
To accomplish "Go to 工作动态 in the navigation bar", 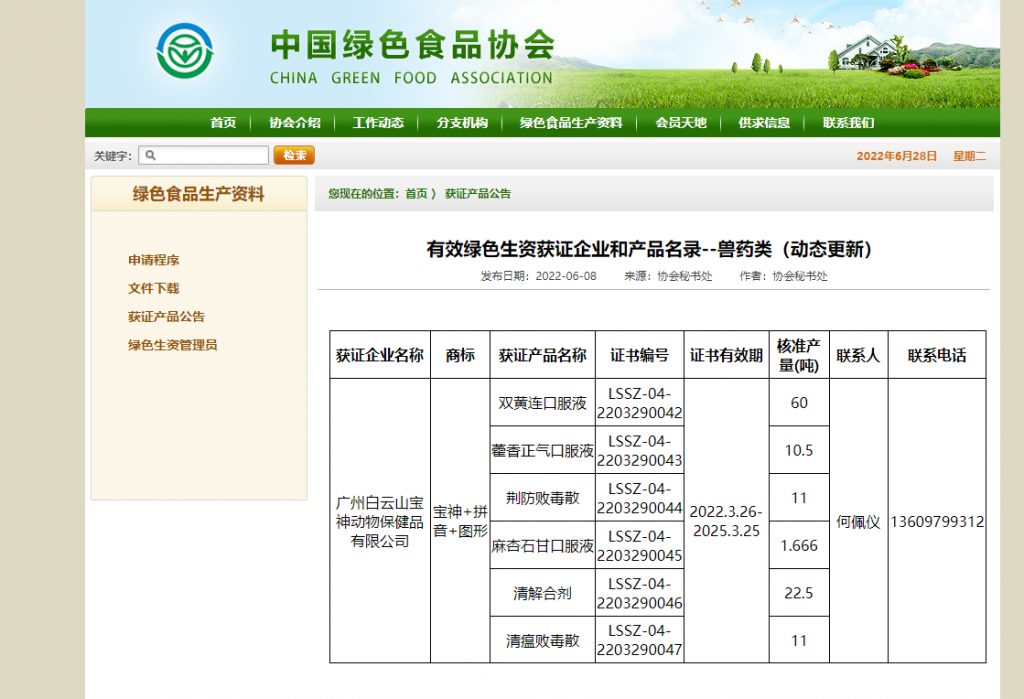I will (378, 123).
